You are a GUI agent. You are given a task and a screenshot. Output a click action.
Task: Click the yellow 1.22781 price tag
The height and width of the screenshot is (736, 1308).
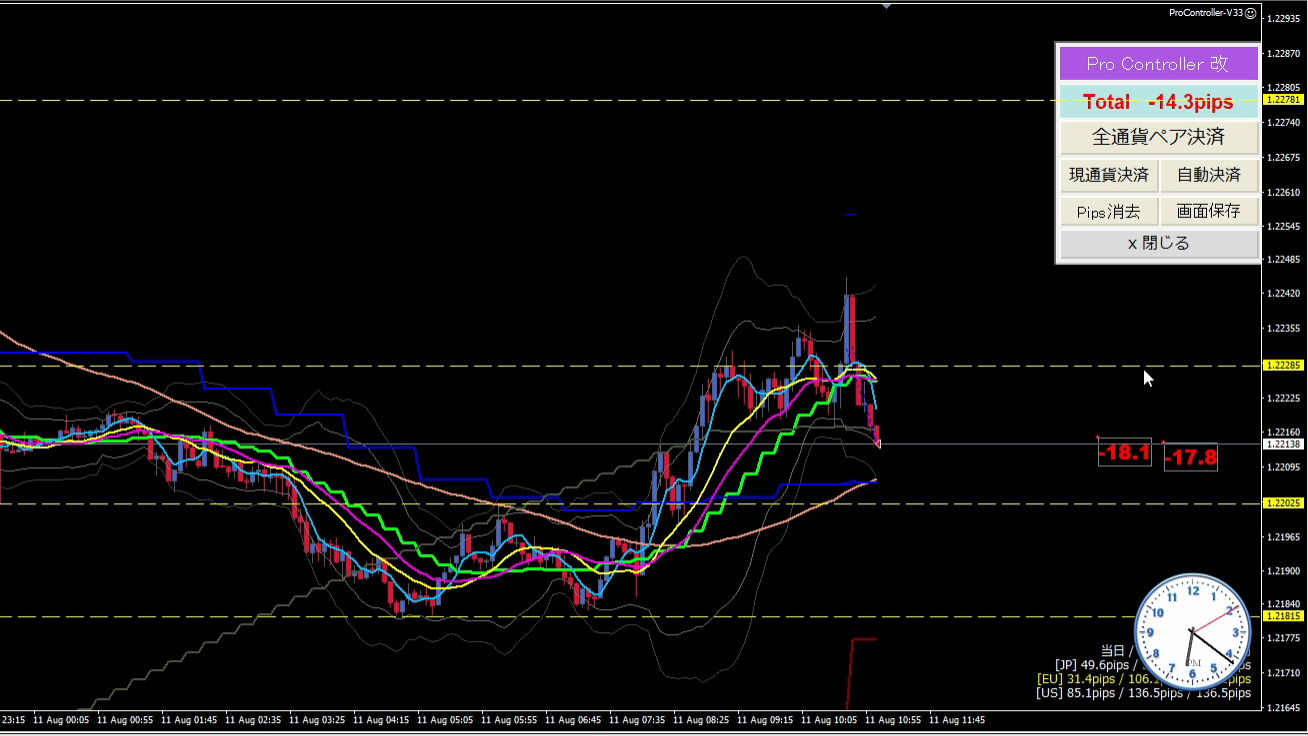coord(1284,100)
